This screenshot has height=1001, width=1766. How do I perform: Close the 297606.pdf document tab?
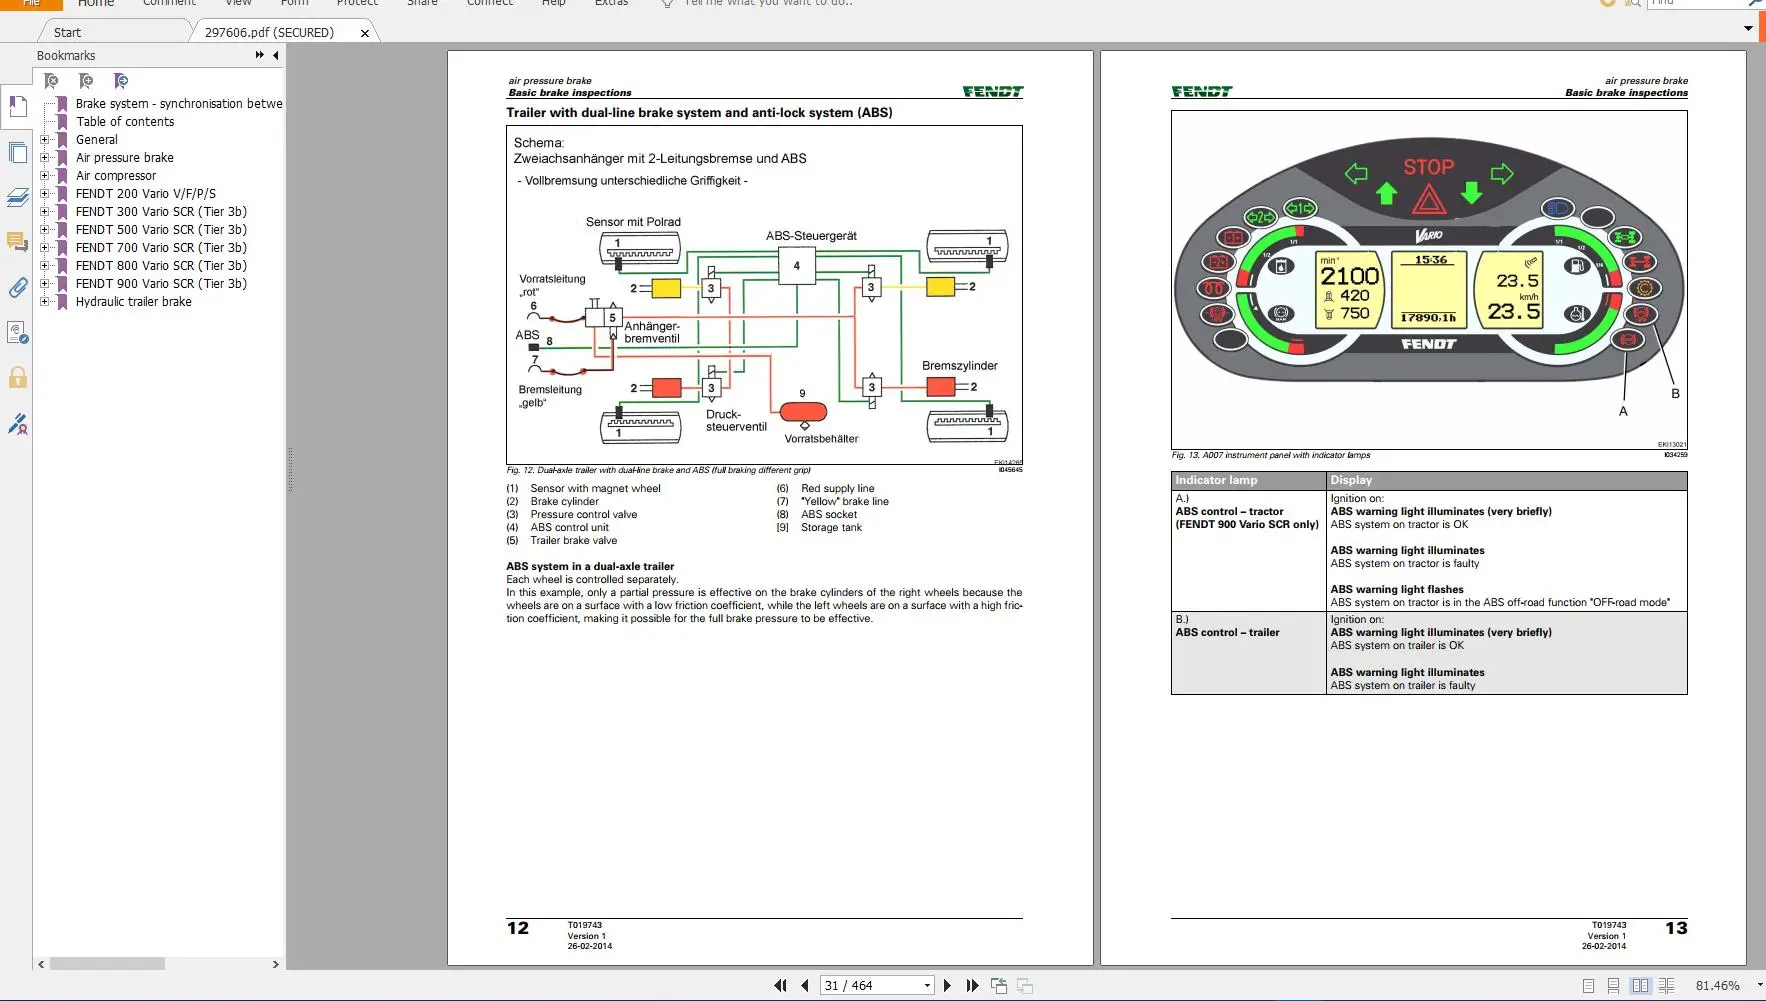(x=365, y=33)
